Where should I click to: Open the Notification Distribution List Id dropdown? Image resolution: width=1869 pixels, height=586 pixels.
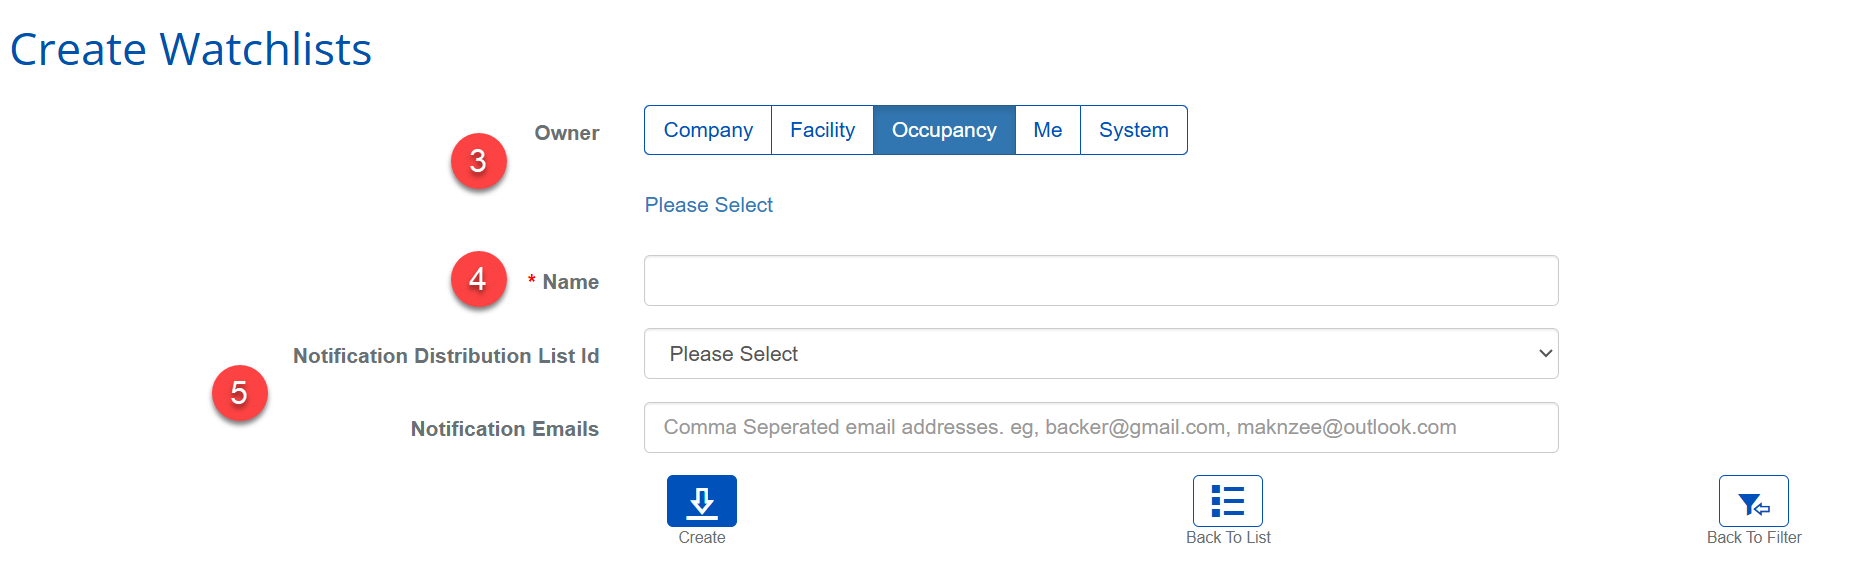[1100, 354]
